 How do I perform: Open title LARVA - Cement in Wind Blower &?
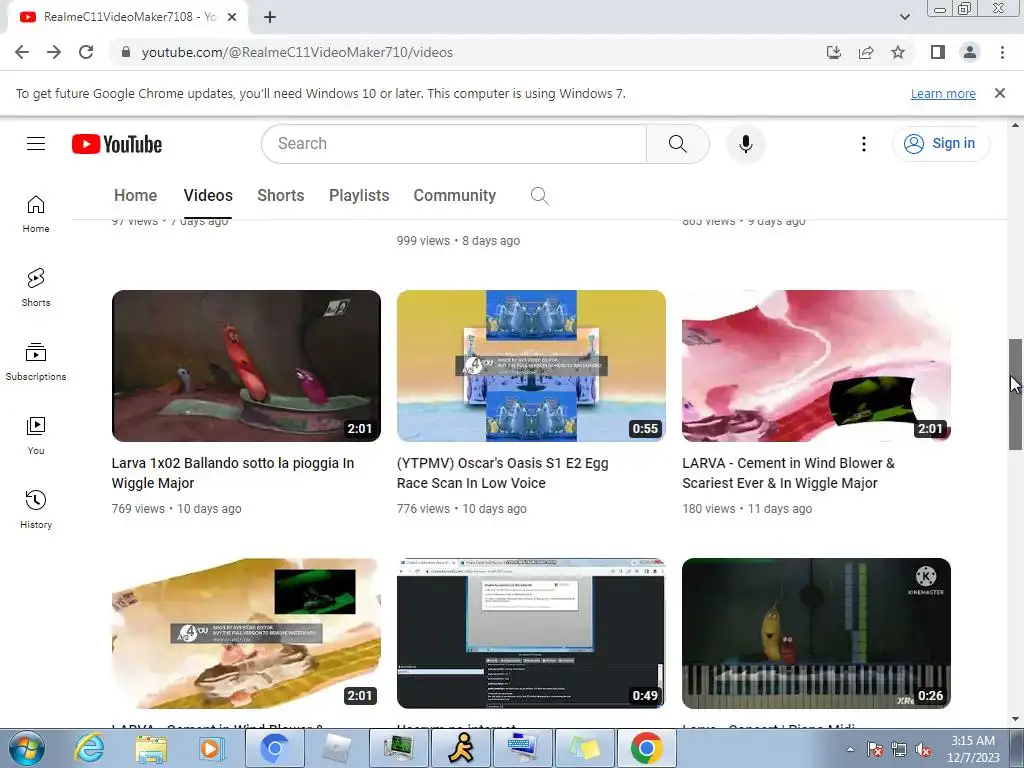click(789, 473)
